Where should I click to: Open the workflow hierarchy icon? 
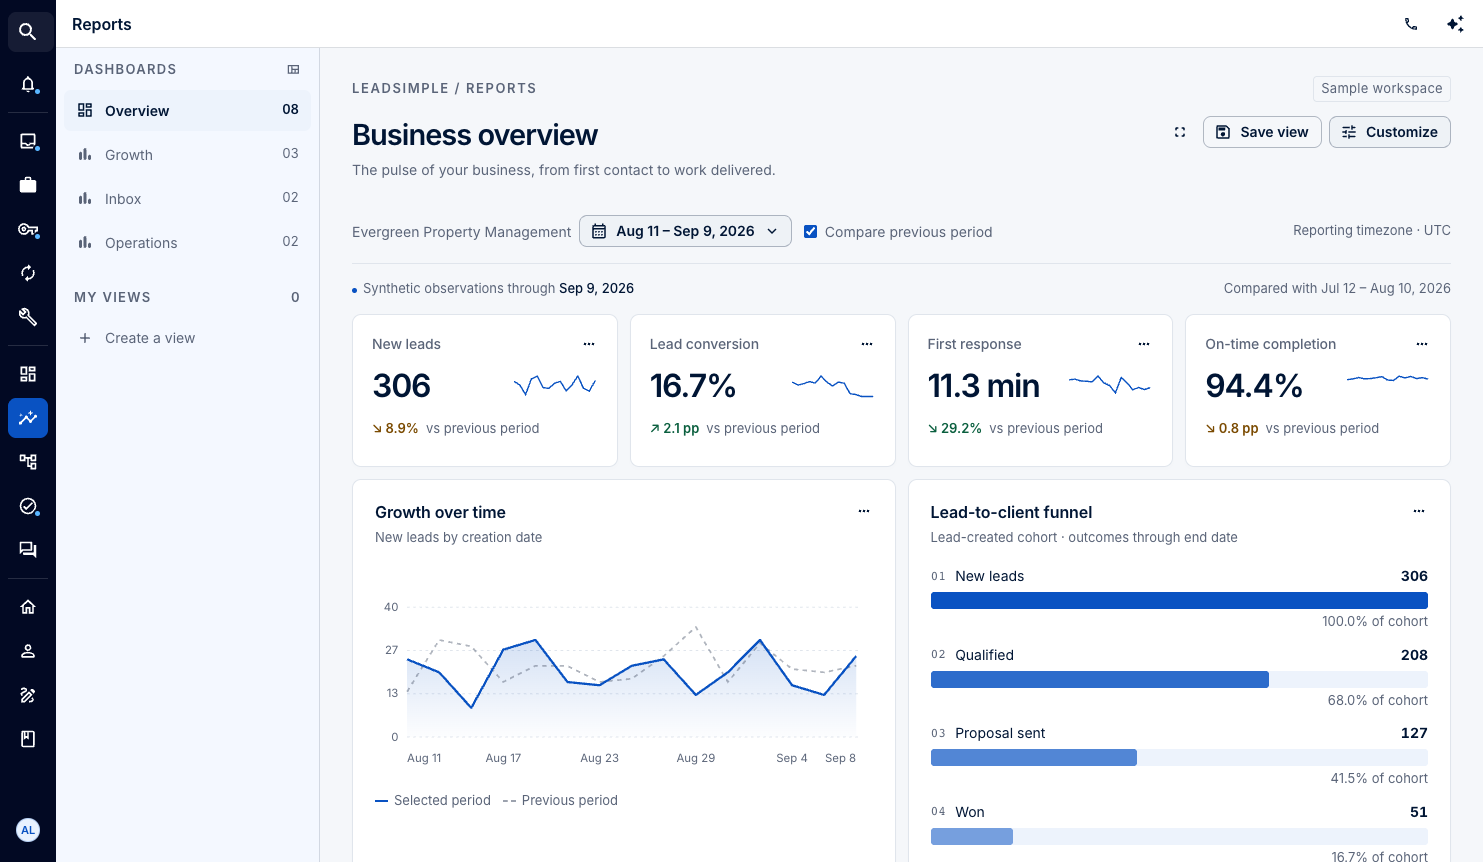pyautogui.click(x=28, y=462)
